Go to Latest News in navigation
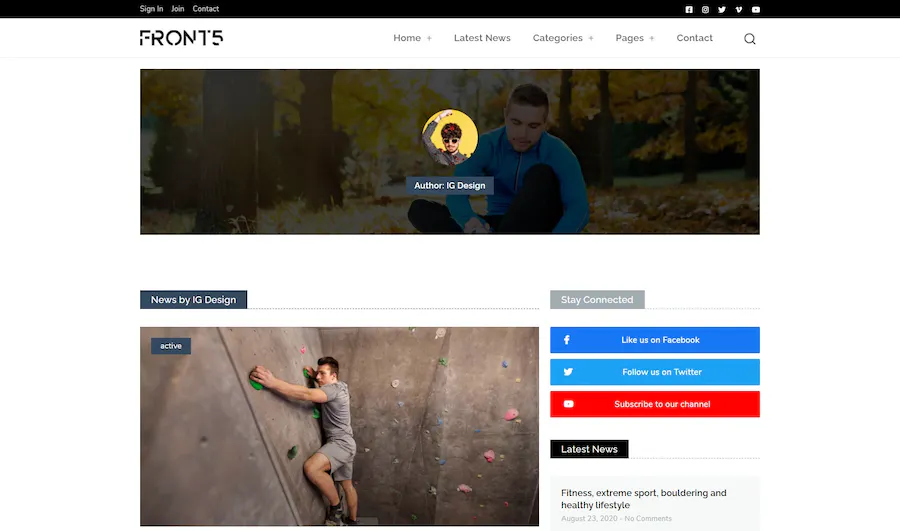This screenshot has height=531, width=900. 482,38
